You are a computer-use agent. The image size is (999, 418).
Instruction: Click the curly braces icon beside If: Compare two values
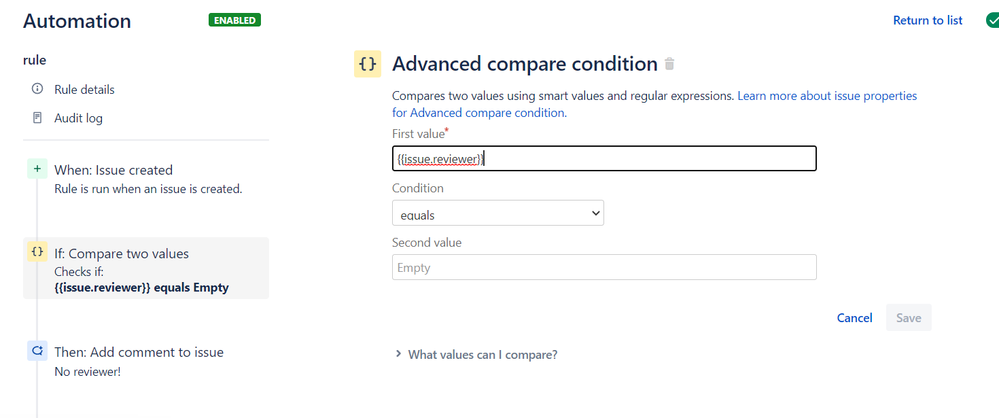[x=37, y=252]
